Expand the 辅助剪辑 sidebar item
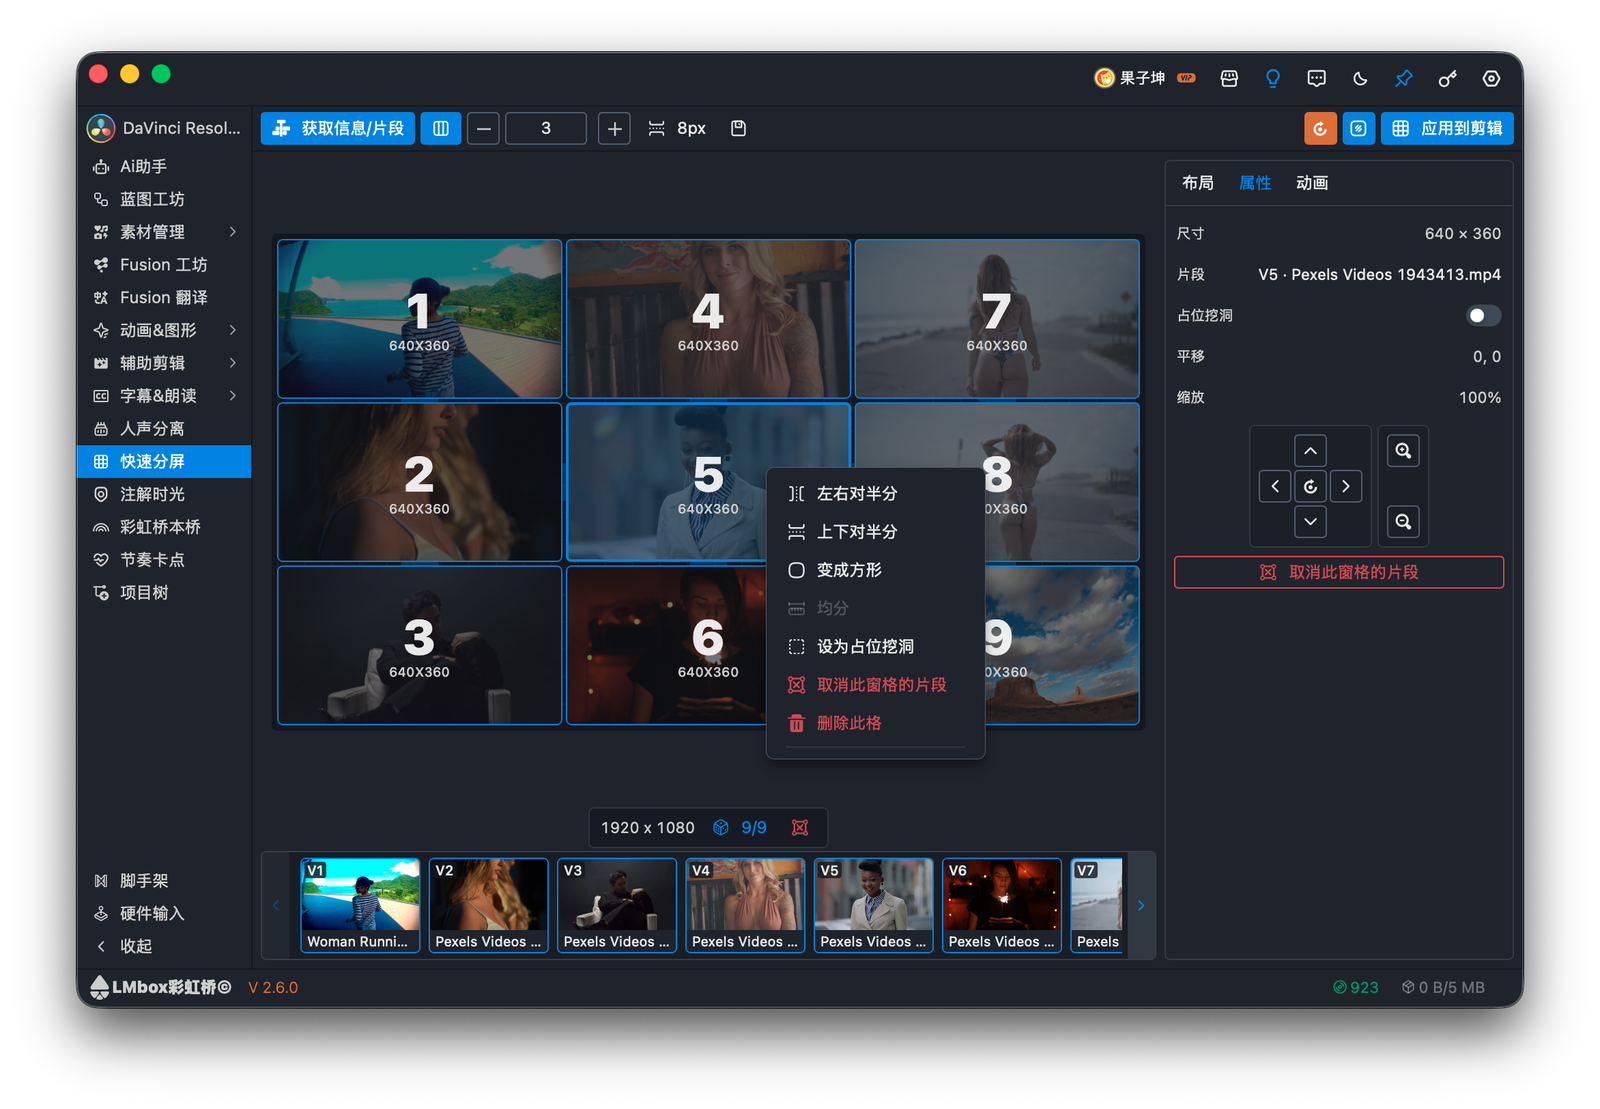 tap(164, 363)
